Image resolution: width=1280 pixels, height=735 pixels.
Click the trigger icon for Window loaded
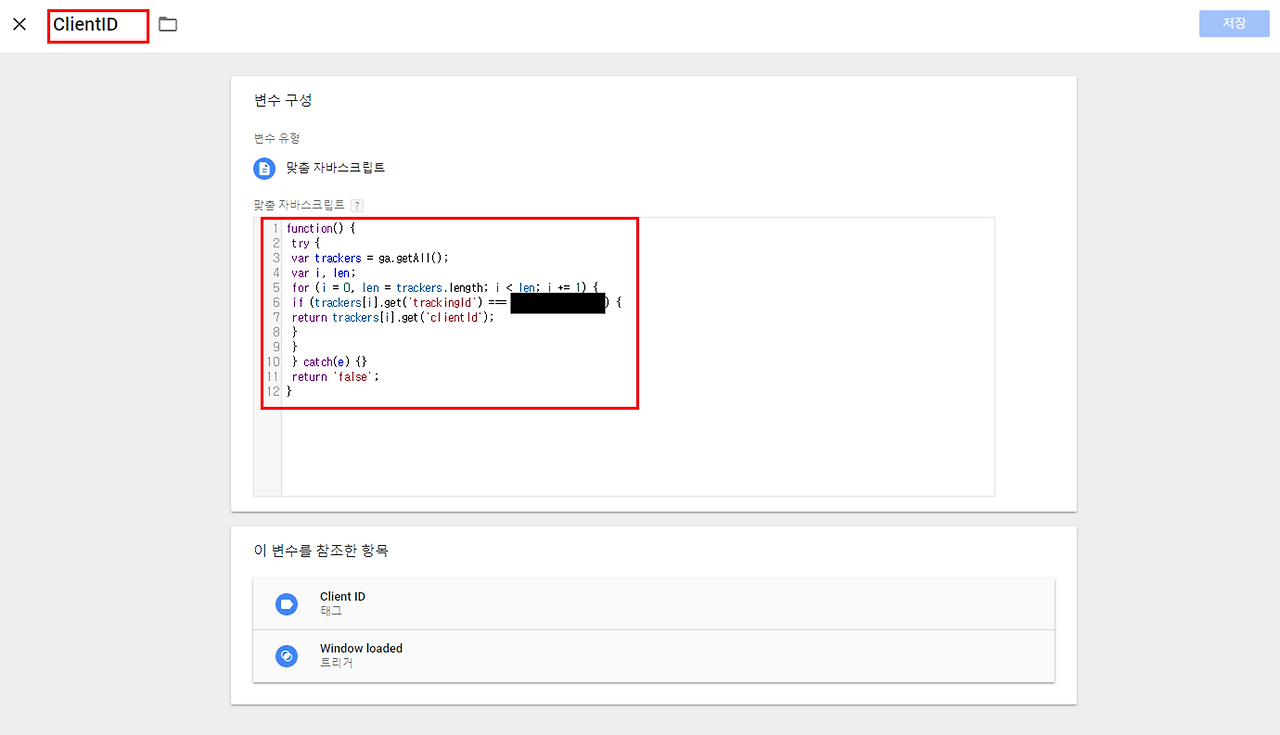[x=286, y=656]
